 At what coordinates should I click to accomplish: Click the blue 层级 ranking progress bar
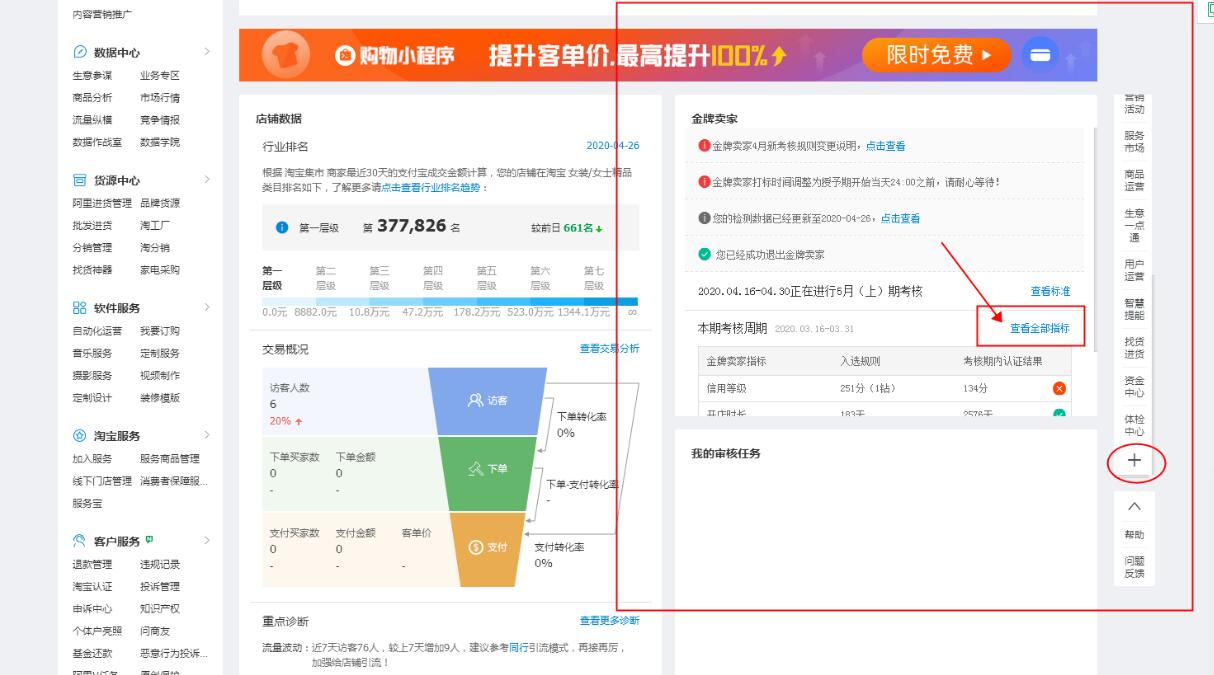(x=449, y=301)
